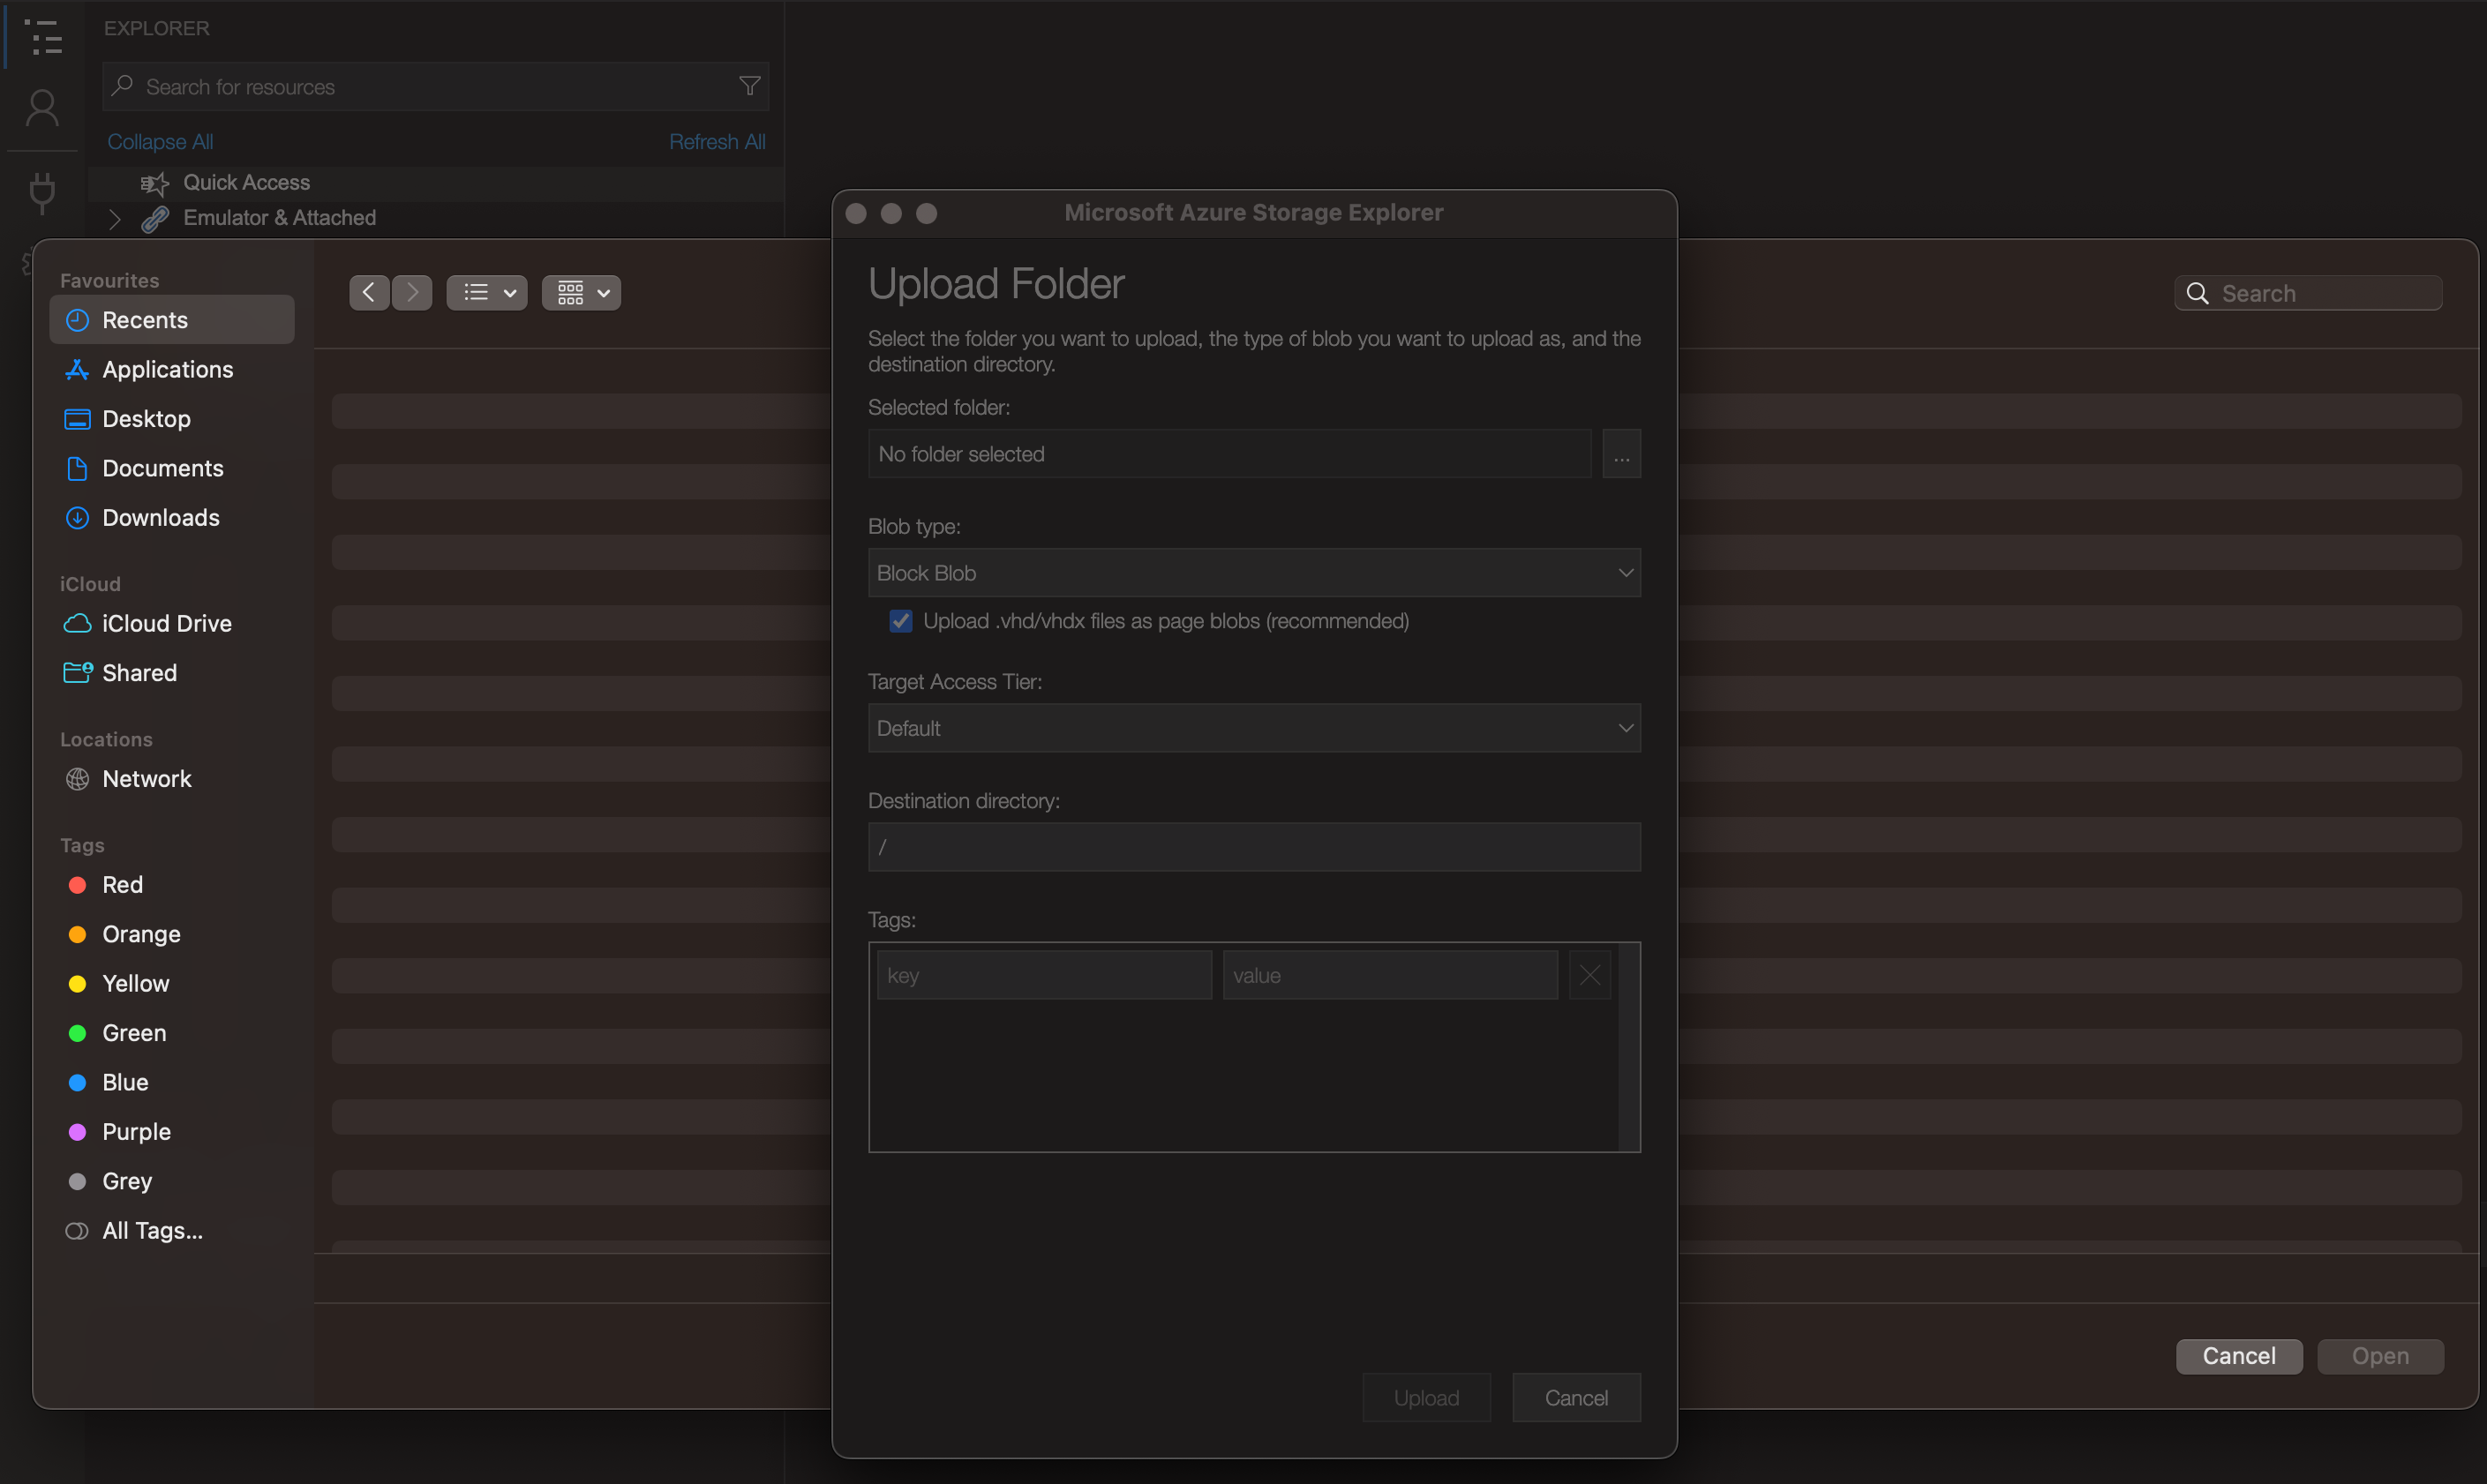Click the Collapse All link

point(160,142)
